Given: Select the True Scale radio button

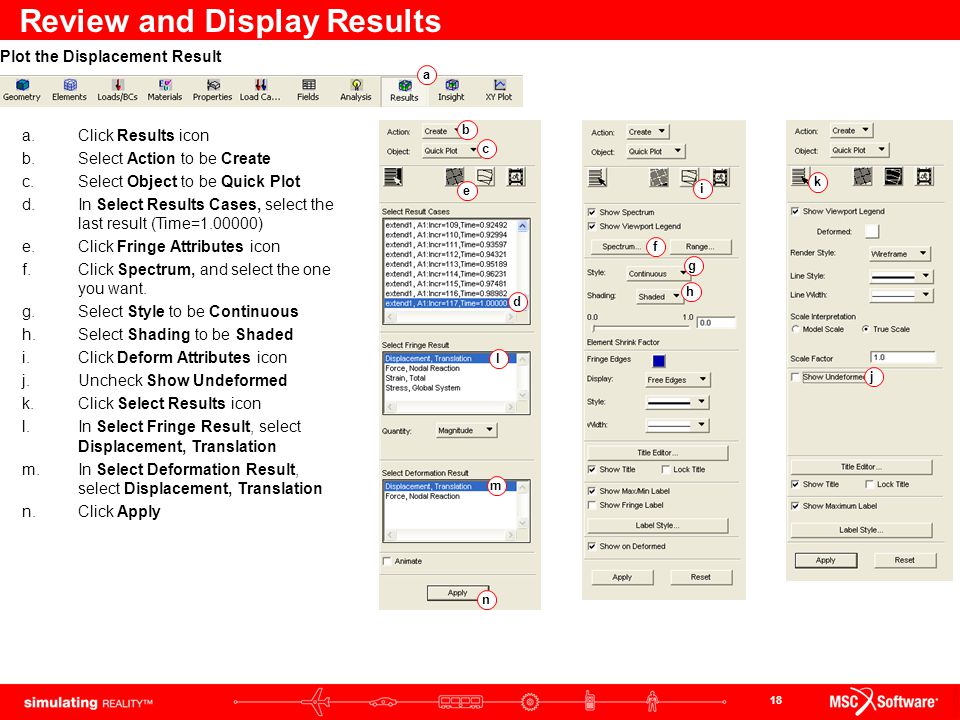Looking at the screenshot, I should (866, 329).
